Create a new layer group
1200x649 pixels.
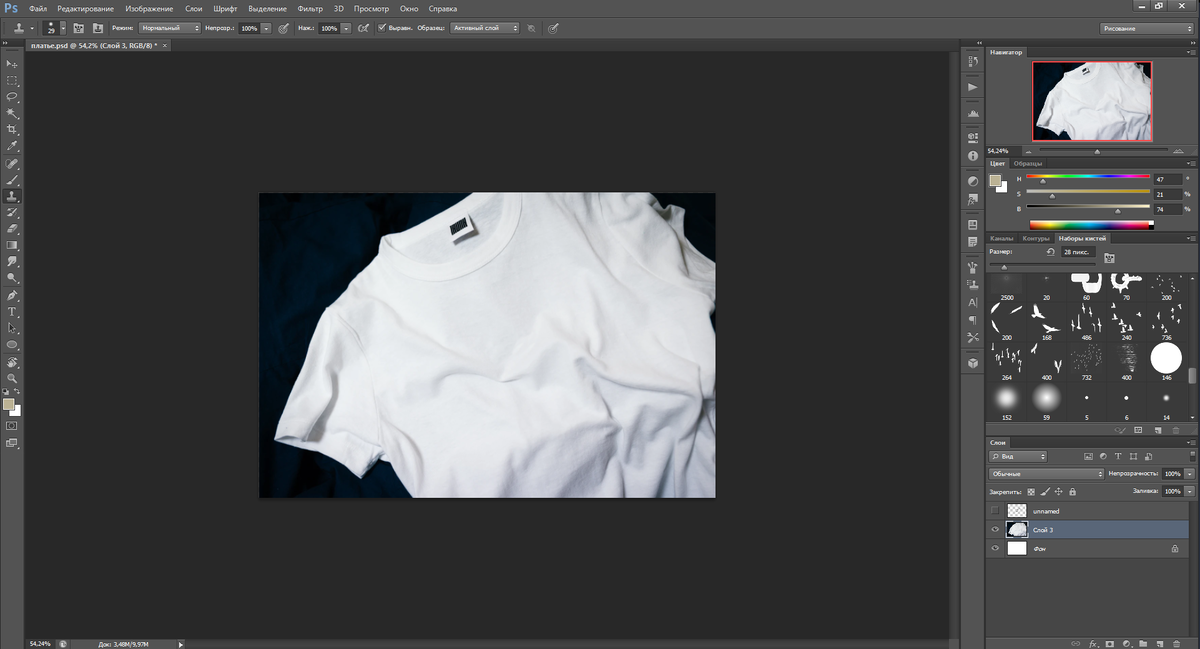1142,643
